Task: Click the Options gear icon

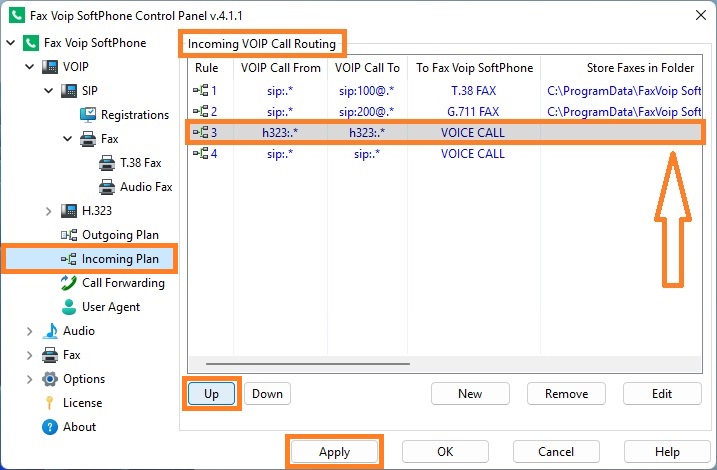Action: pos(50,379)
